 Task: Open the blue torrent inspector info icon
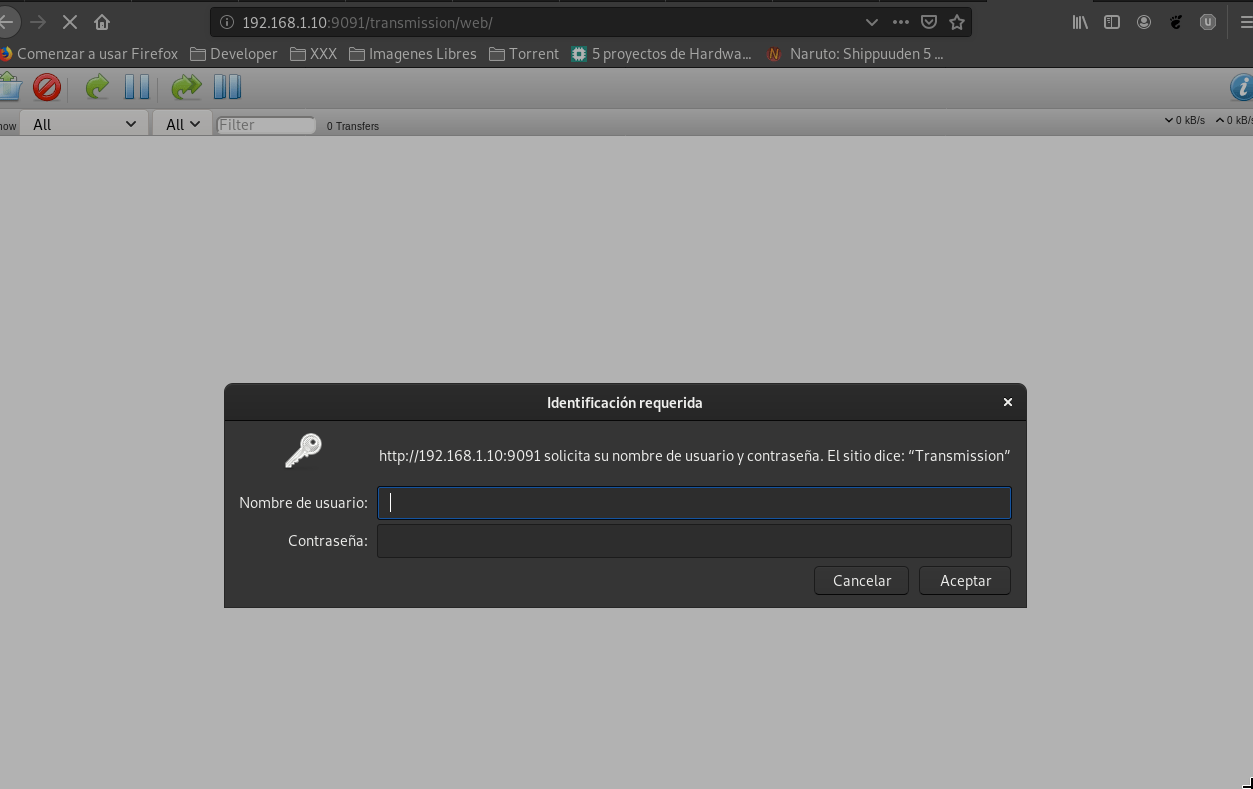(1241, 88)
